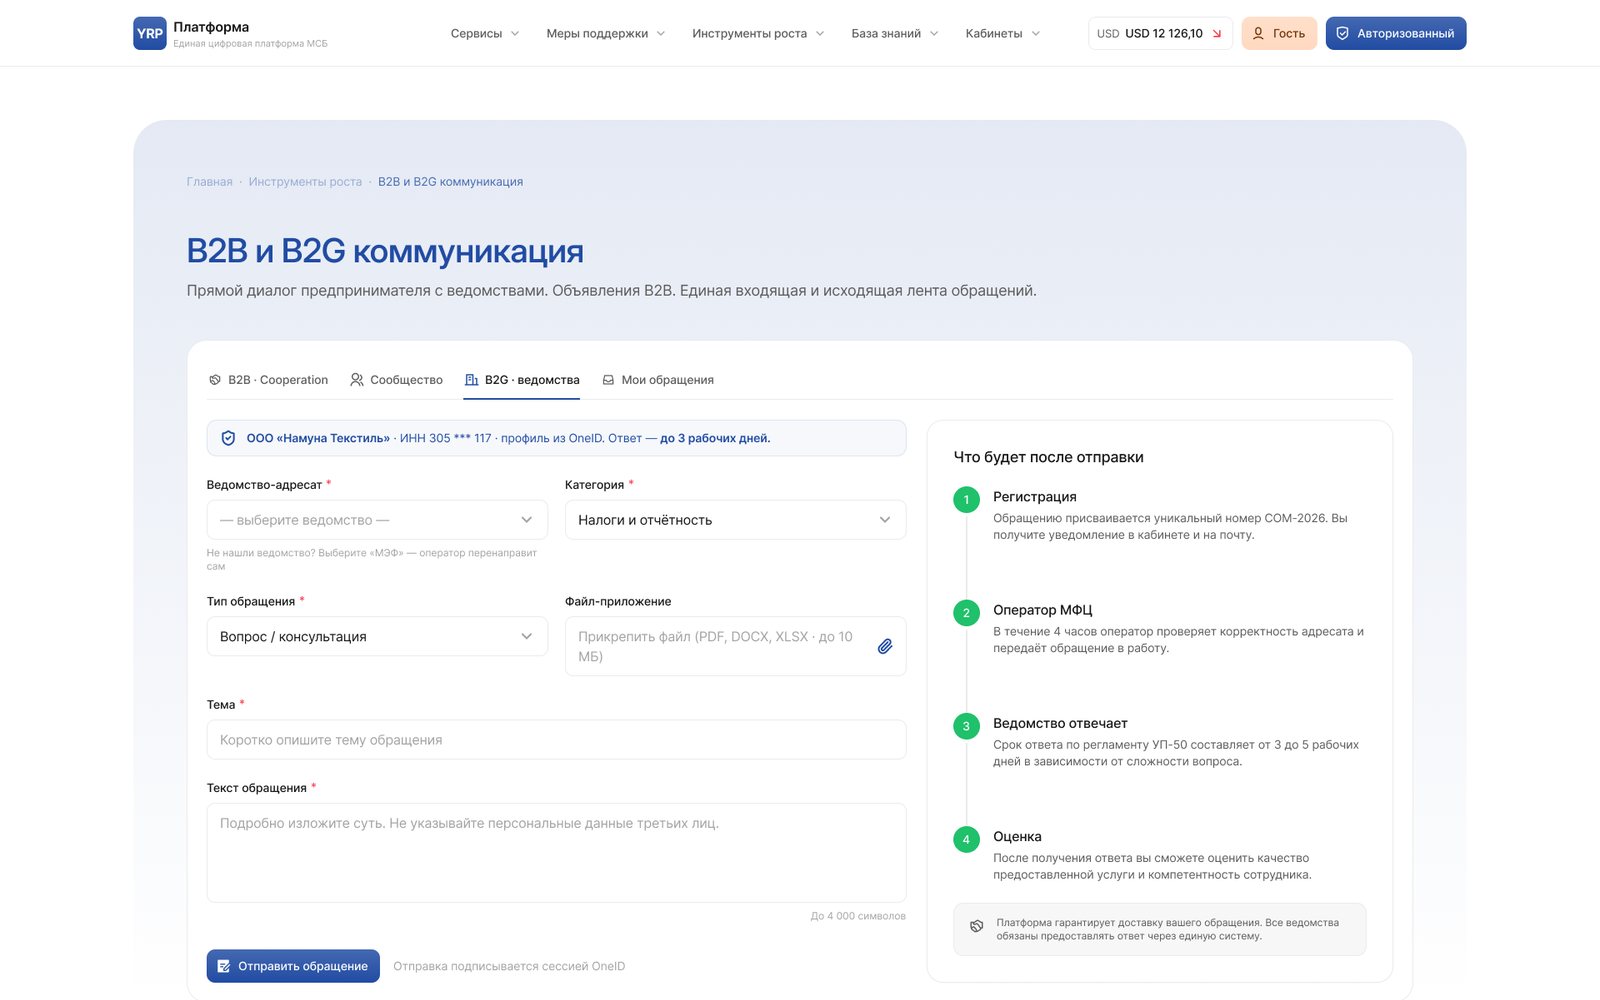This screenshot has height=1000, width=1600.
Task: Click the red arrow beside USD rate
Action: 1217,34
